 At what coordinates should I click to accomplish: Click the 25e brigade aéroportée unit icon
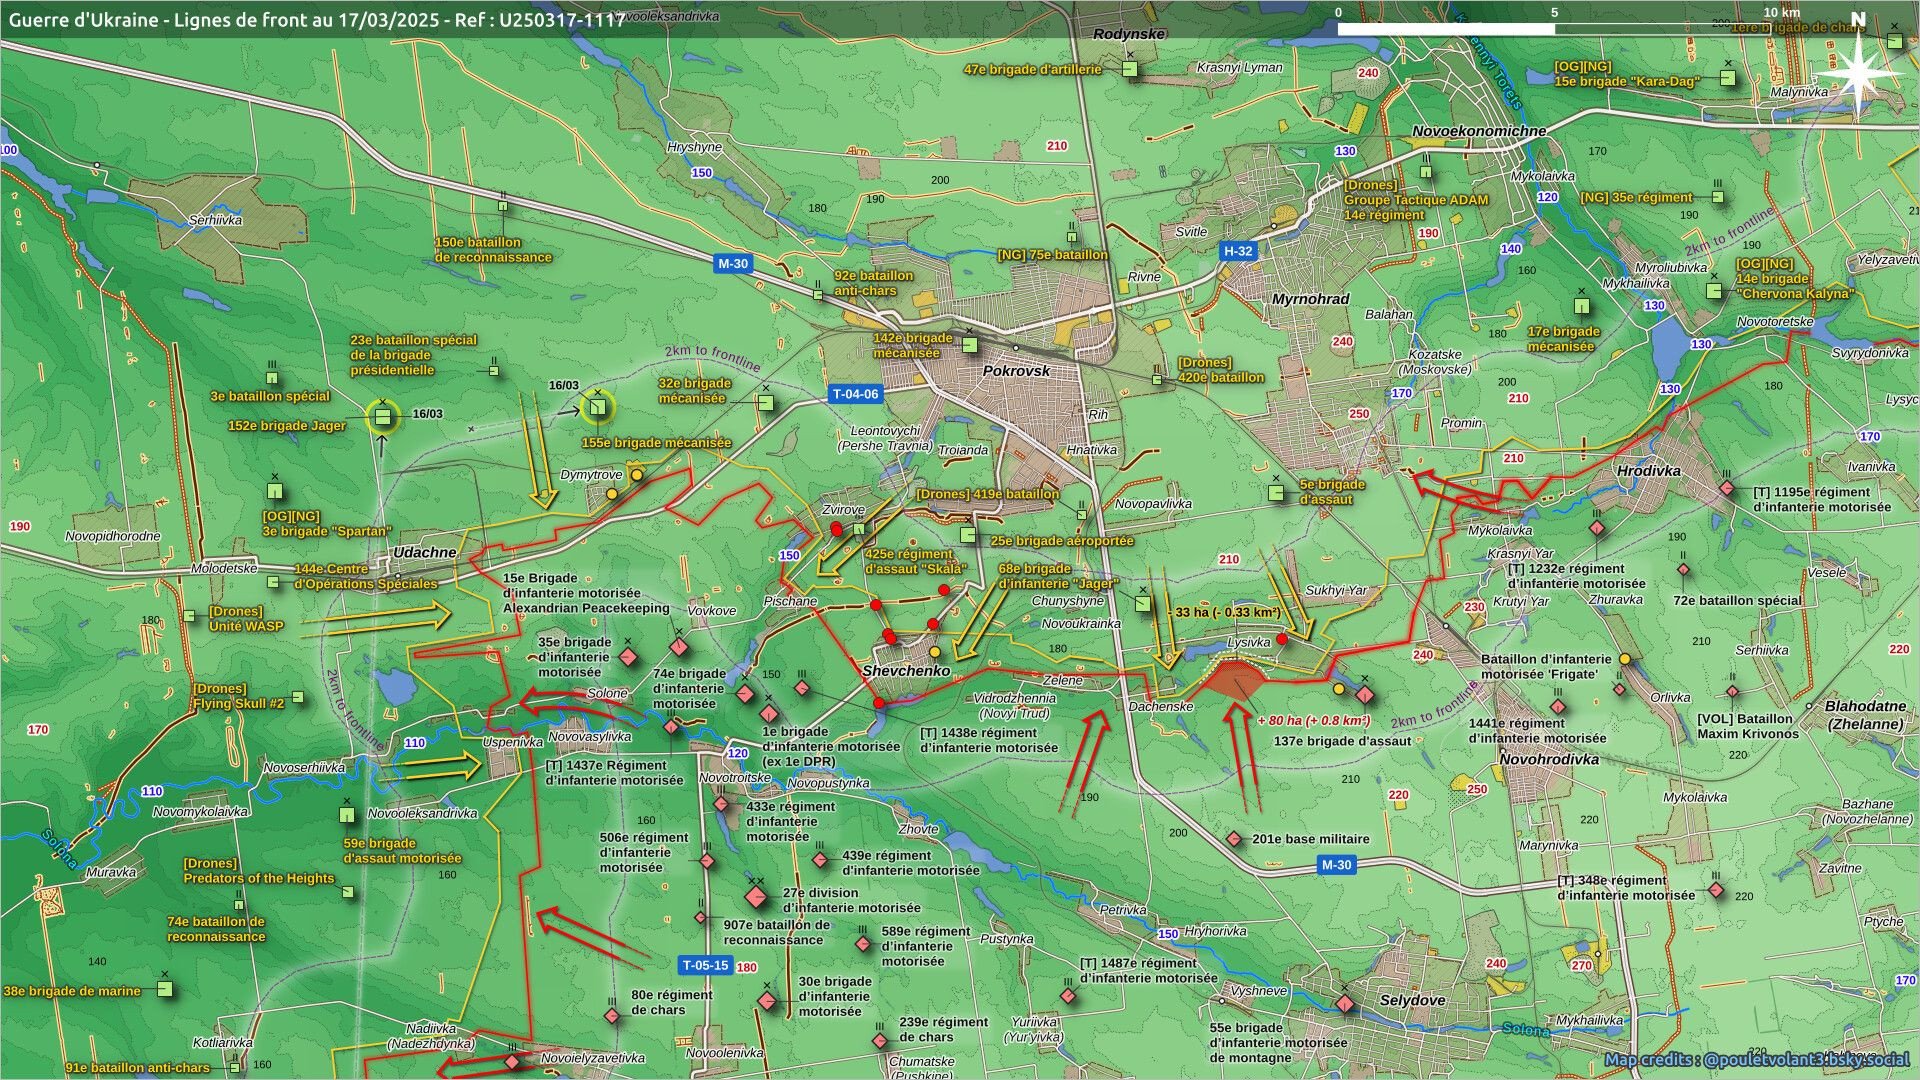tap(968, 535)
